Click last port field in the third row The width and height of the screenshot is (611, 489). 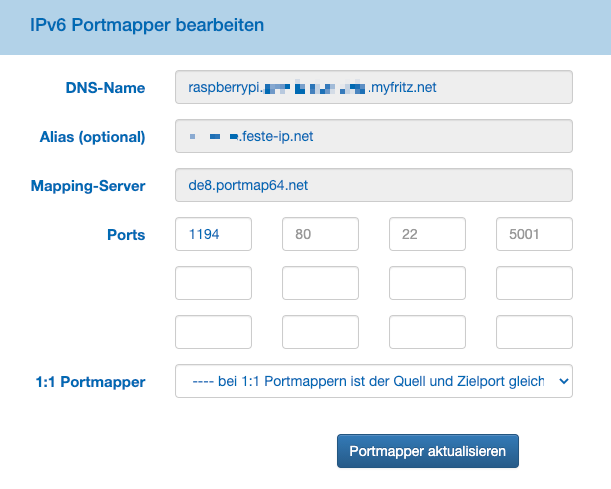(x=534, y=332)
